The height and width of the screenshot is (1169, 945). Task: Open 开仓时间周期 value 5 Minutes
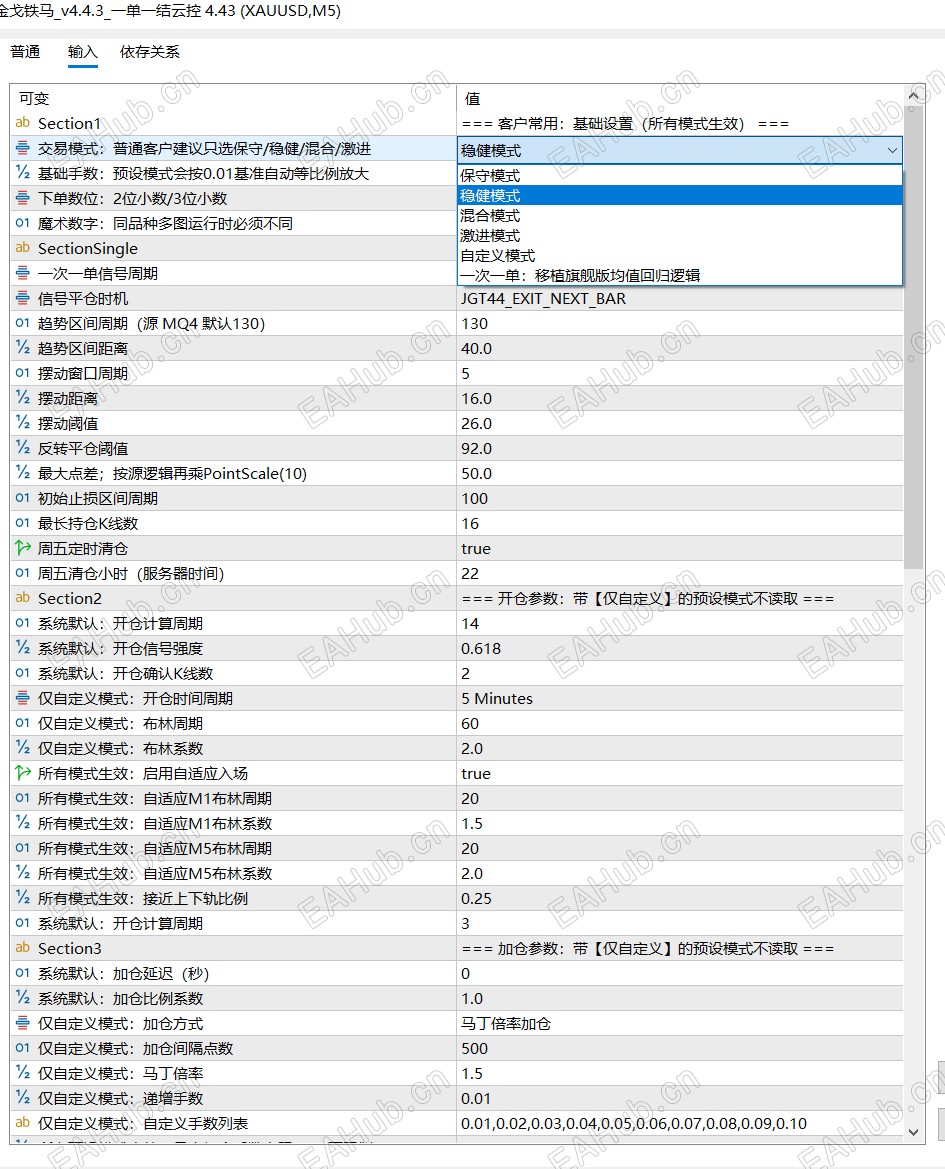(680, 698)
